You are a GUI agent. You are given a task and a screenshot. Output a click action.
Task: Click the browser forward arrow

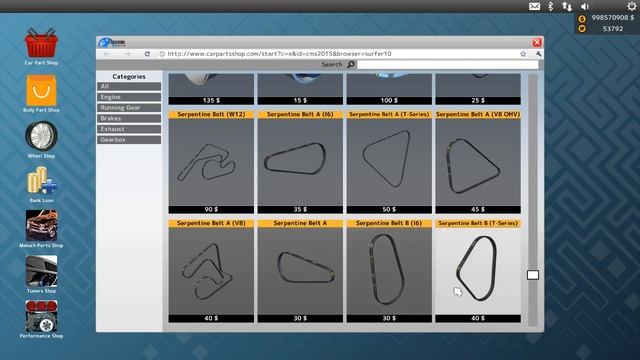point(127,54)
